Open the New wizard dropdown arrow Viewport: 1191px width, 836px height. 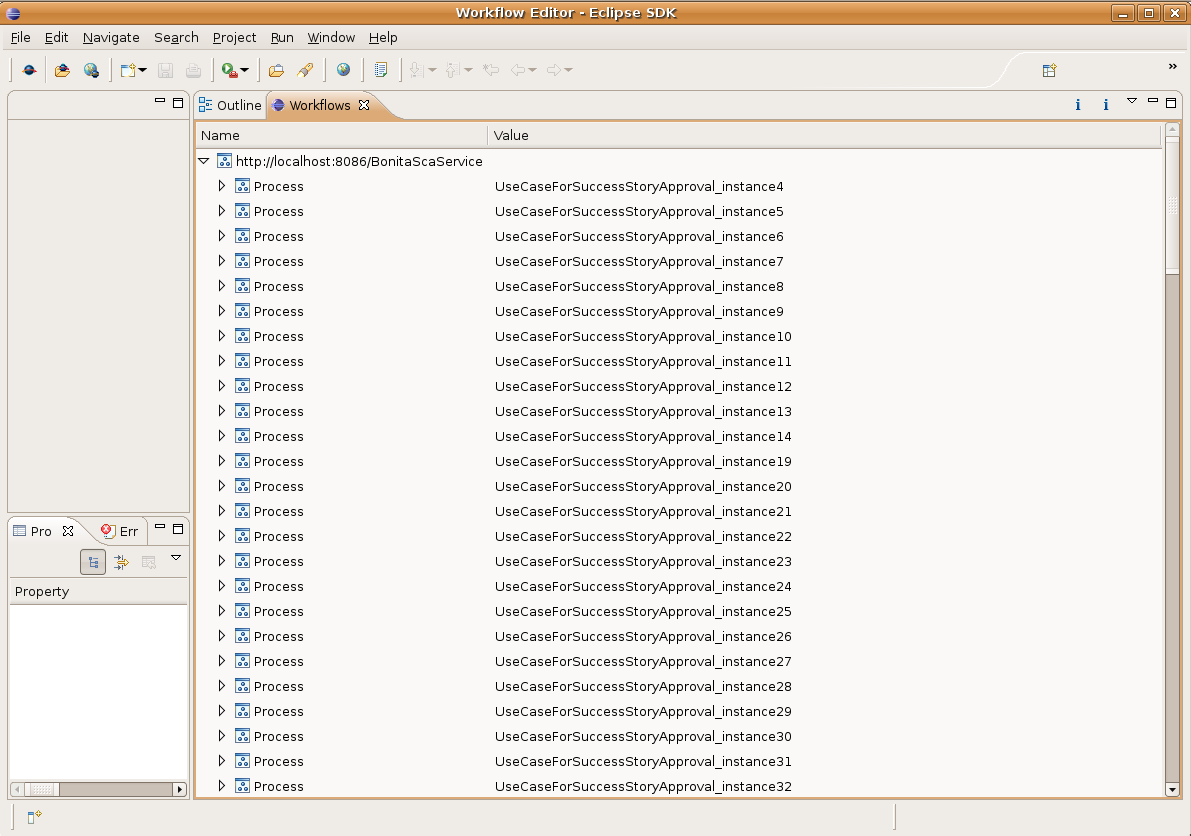pos(142,70)
